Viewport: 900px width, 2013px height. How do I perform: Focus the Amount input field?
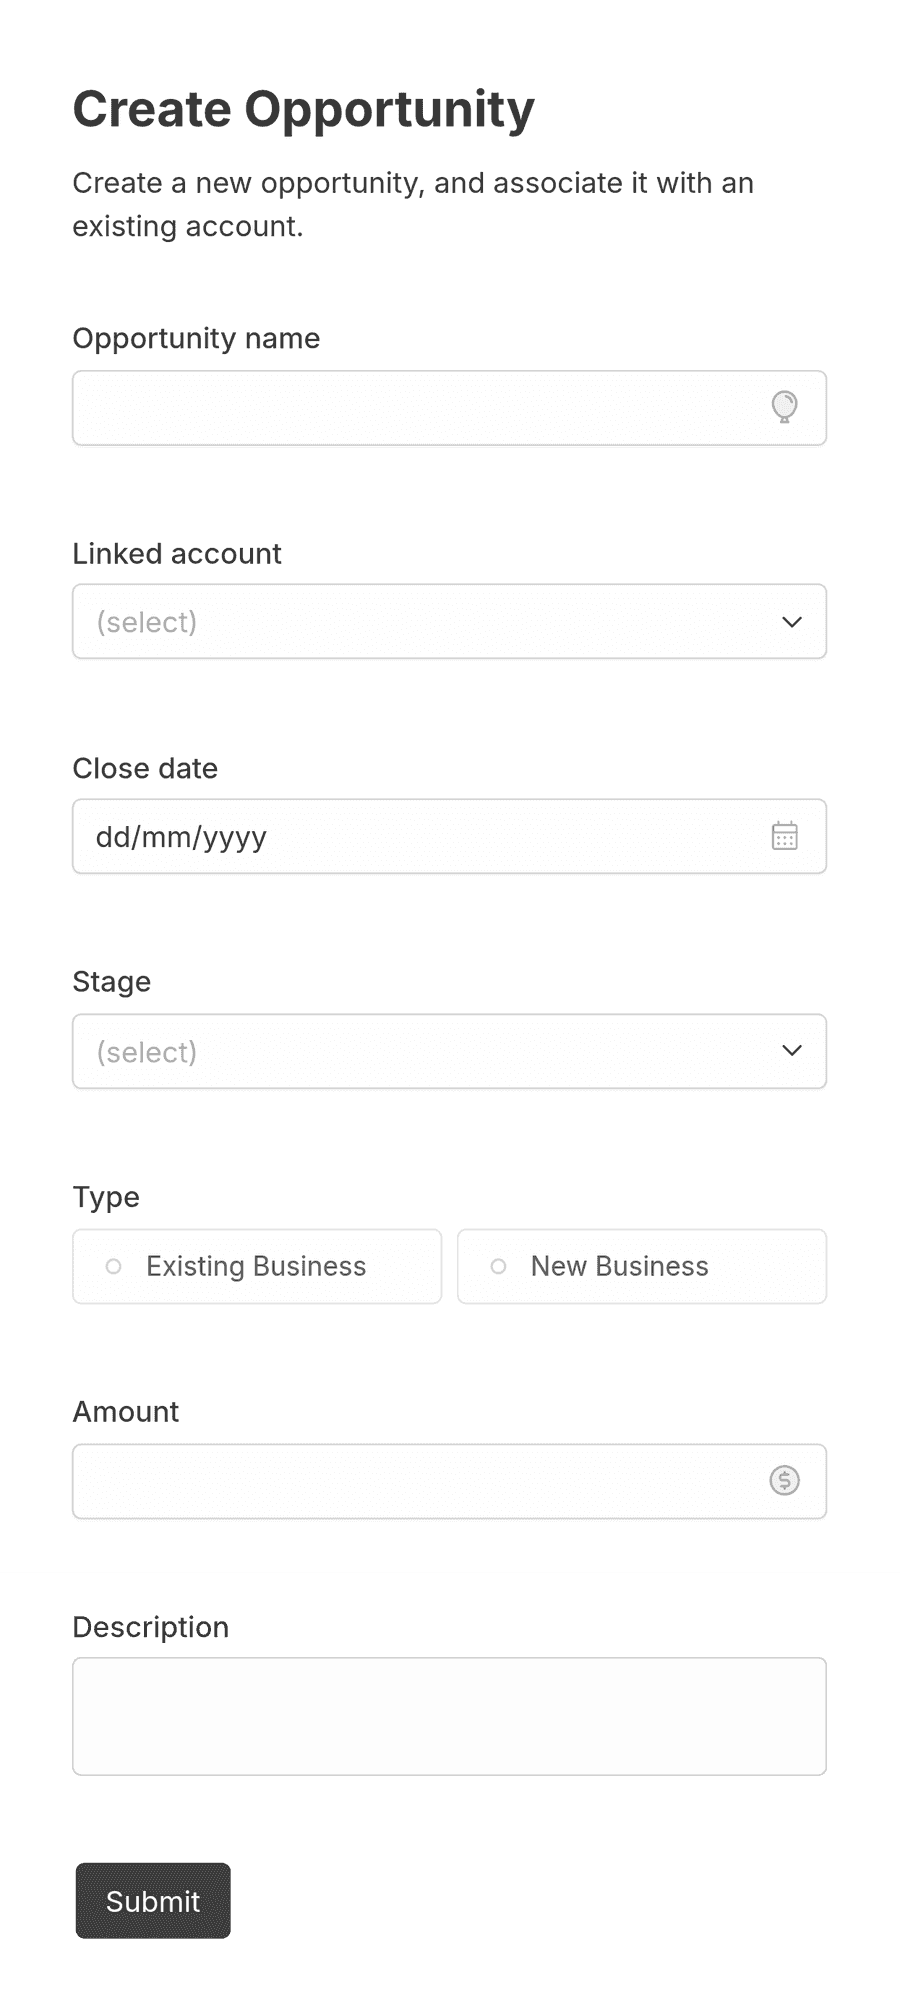tap(449, 1481)
